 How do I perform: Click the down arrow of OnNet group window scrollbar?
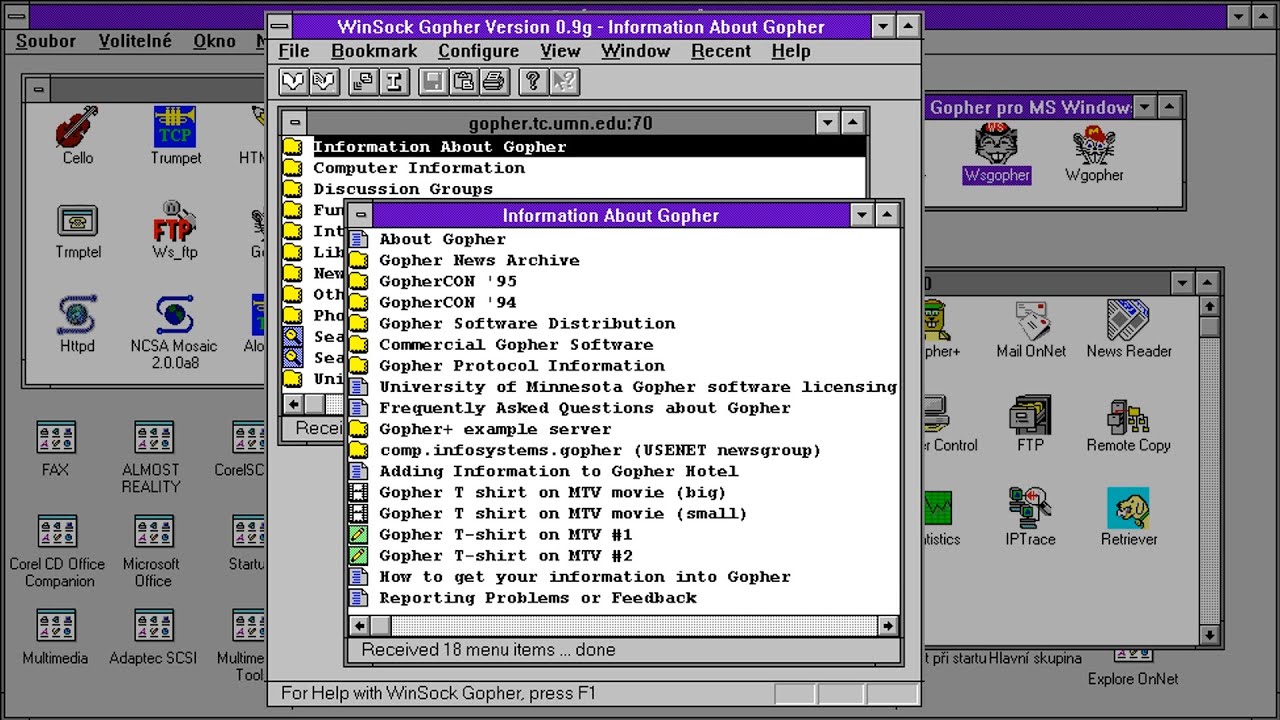pyautogui.click(x=1209, y=634)
